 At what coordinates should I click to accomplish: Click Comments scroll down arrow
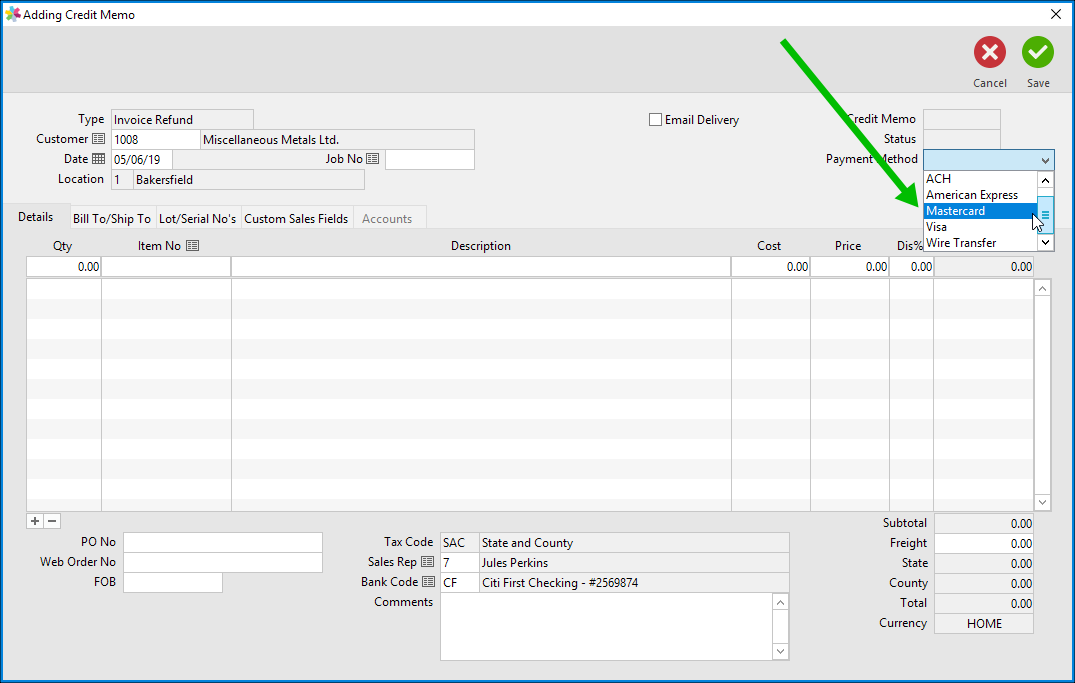click(x=780, y=651)
